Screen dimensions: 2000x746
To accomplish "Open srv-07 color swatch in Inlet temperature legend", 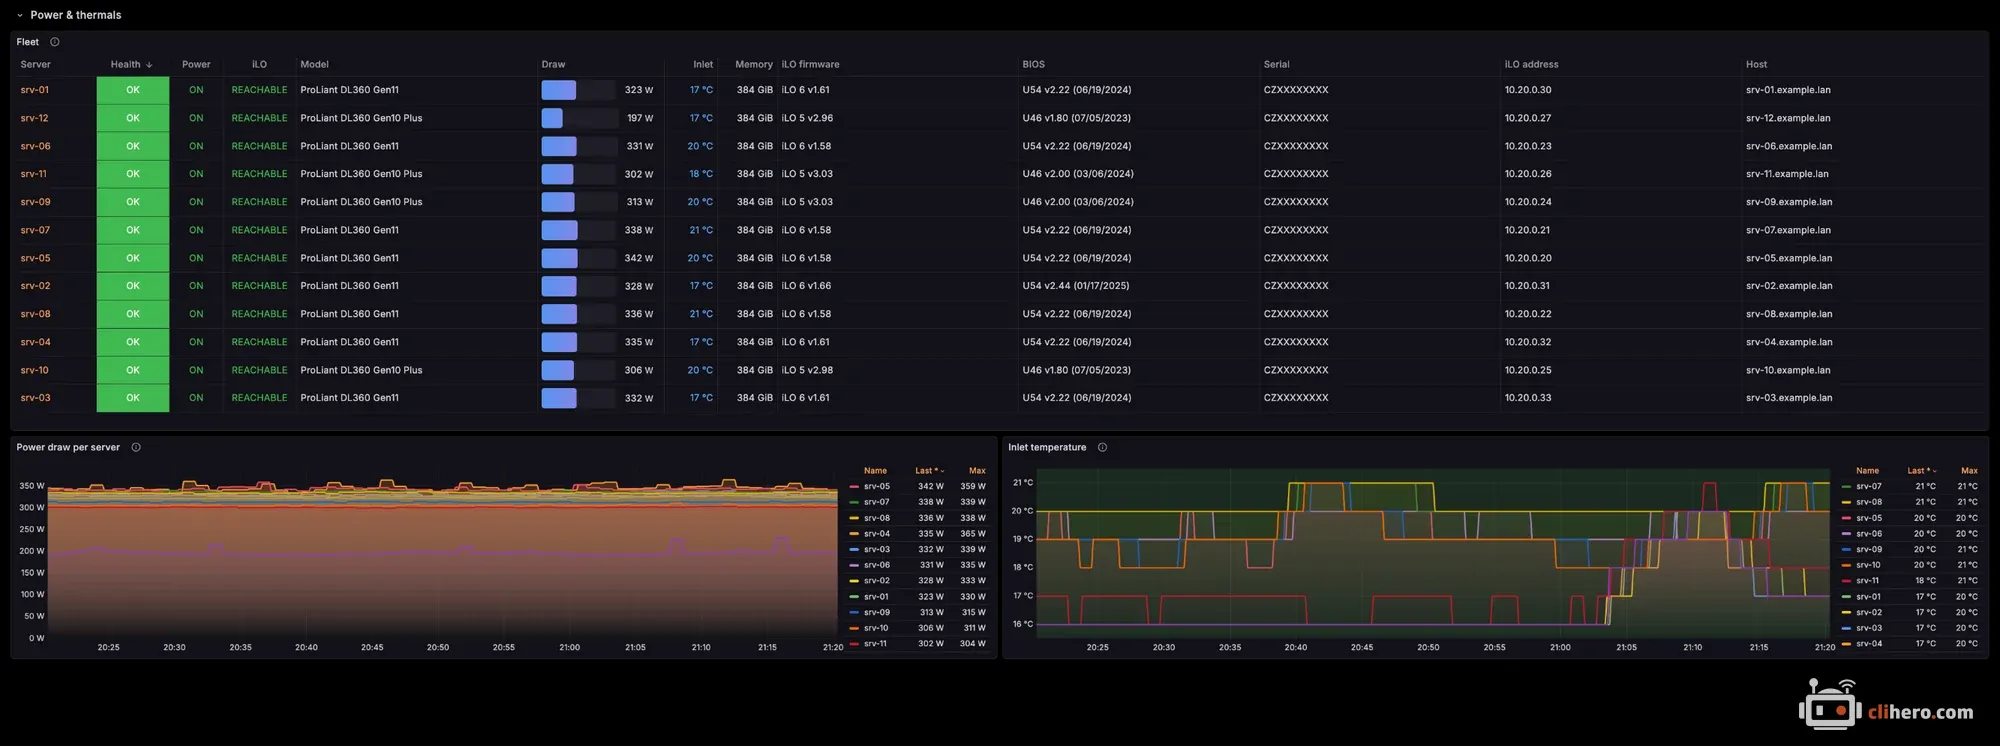I will point(1846,487).
